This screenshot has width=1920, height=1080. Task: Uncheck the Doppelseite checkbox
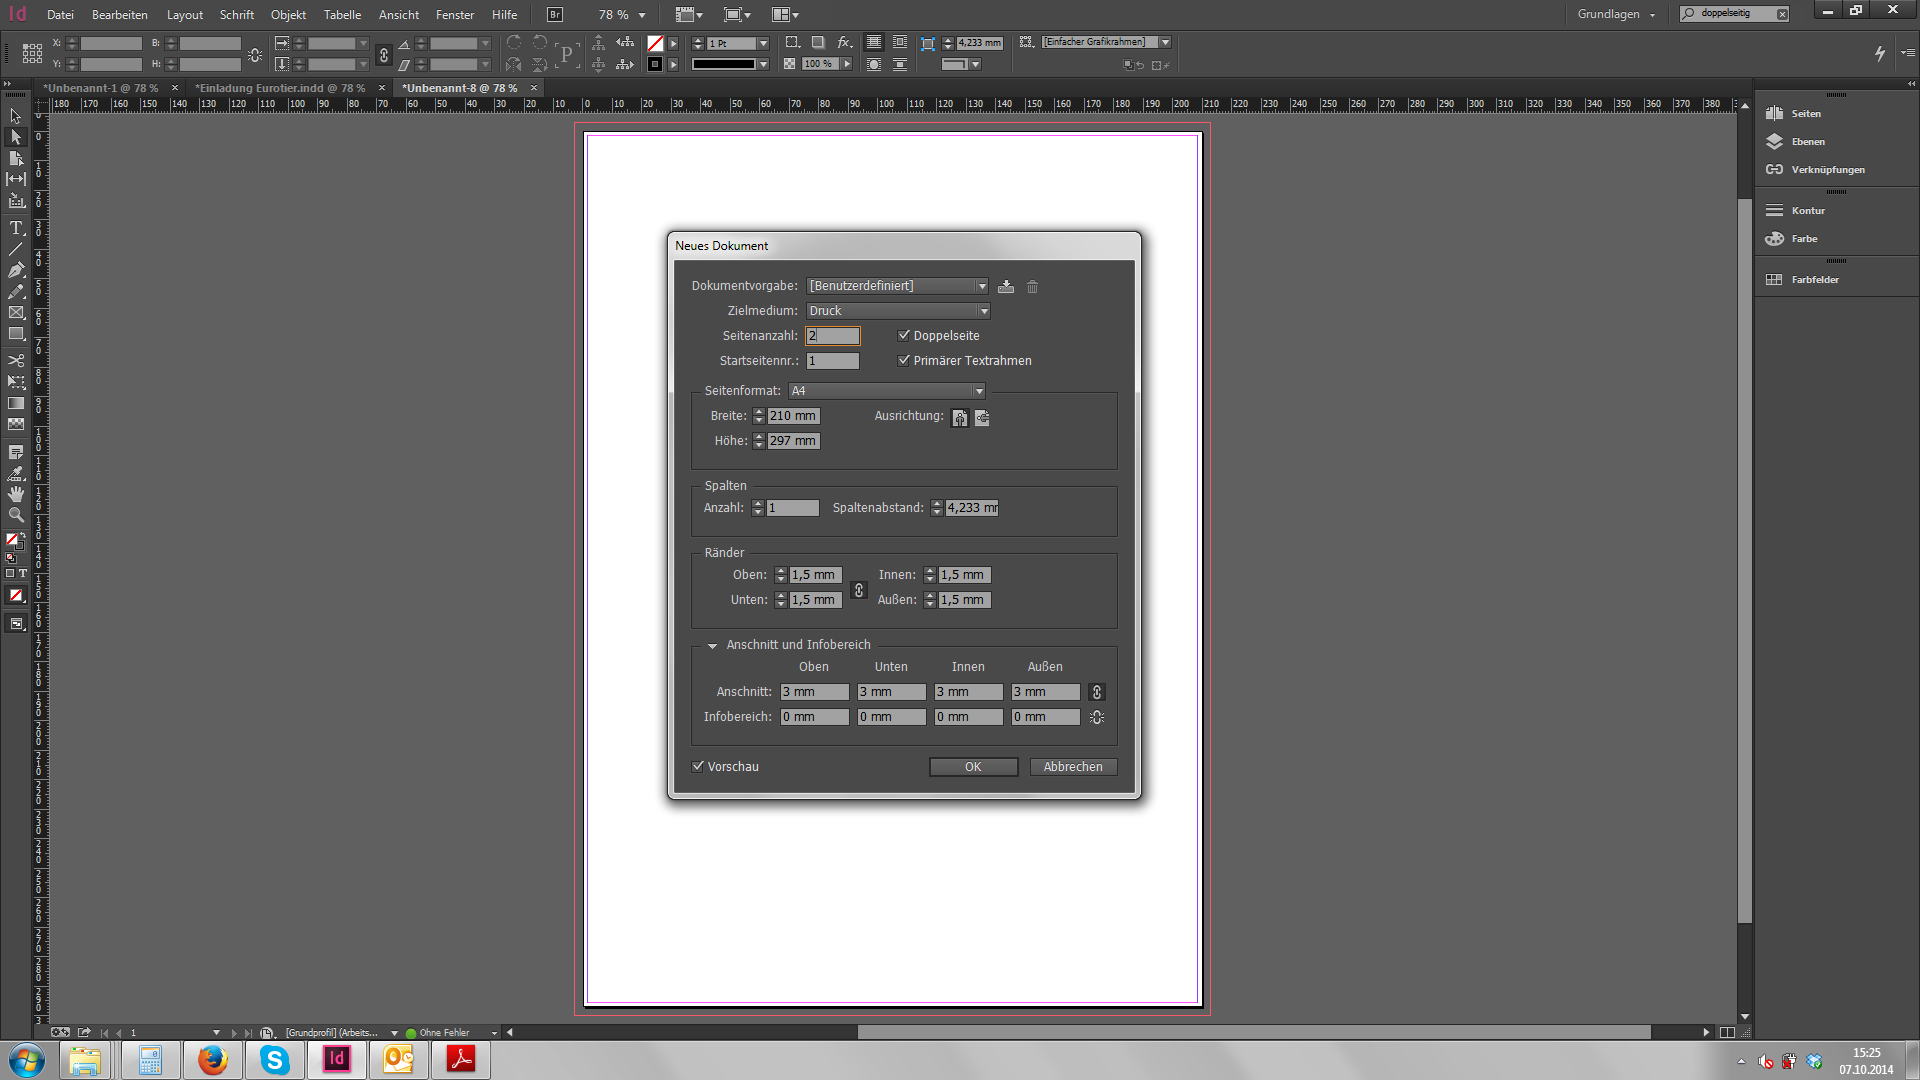tap(904, 336)
